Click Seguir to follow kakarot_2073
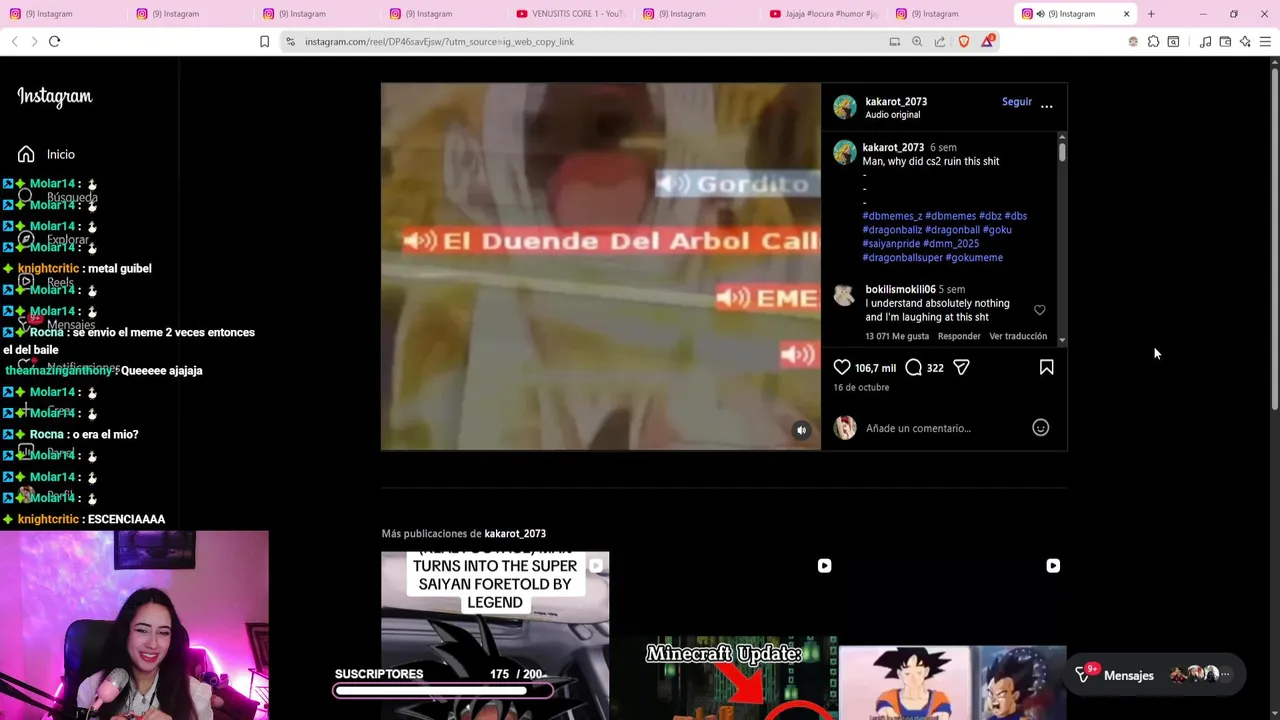 click(1016, 101)
